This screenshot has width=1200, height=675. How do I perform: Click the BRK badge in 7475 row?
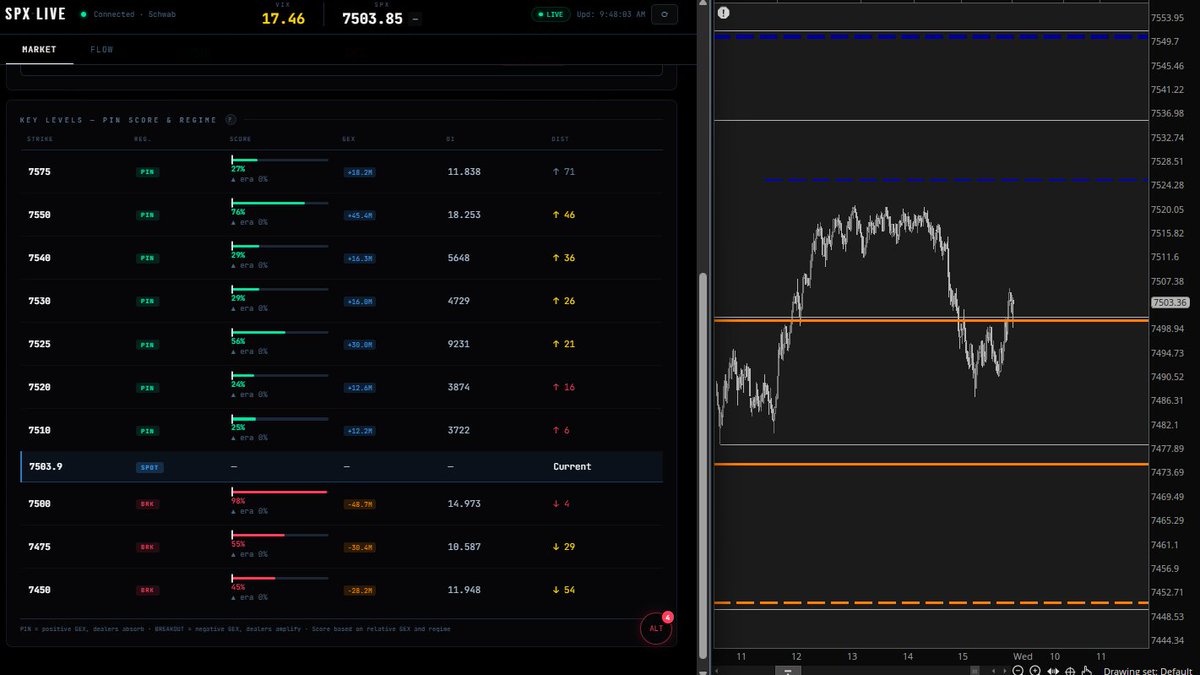pos(148,547)
